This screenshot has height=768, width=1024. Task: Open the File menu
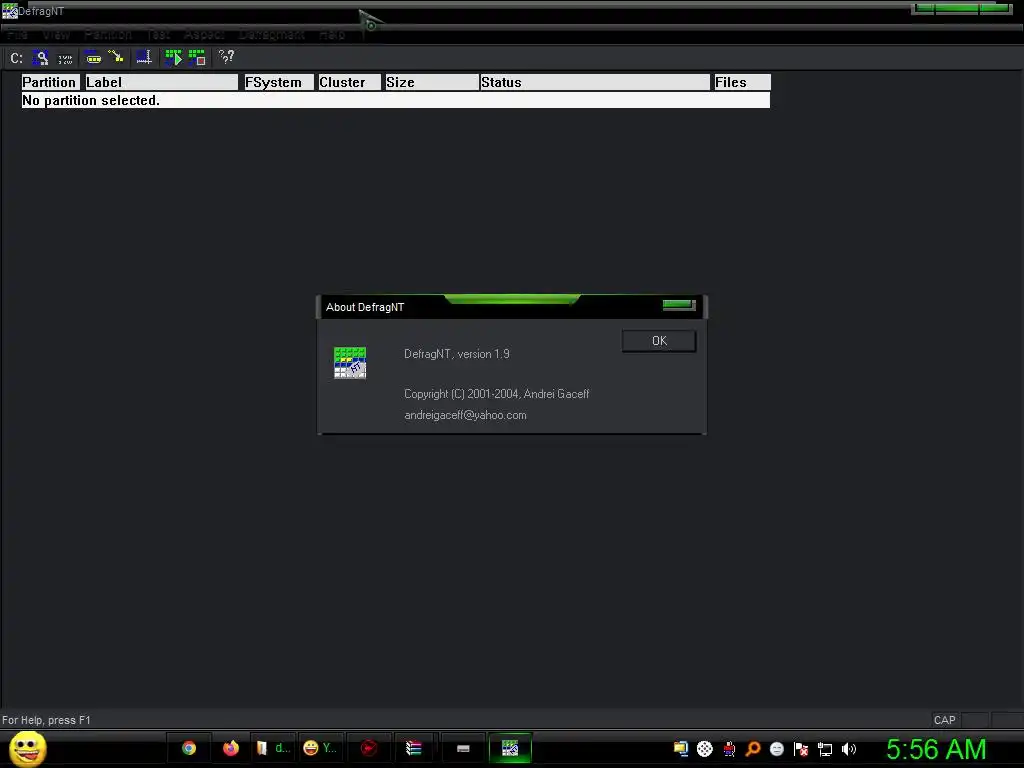pos(18,34)
